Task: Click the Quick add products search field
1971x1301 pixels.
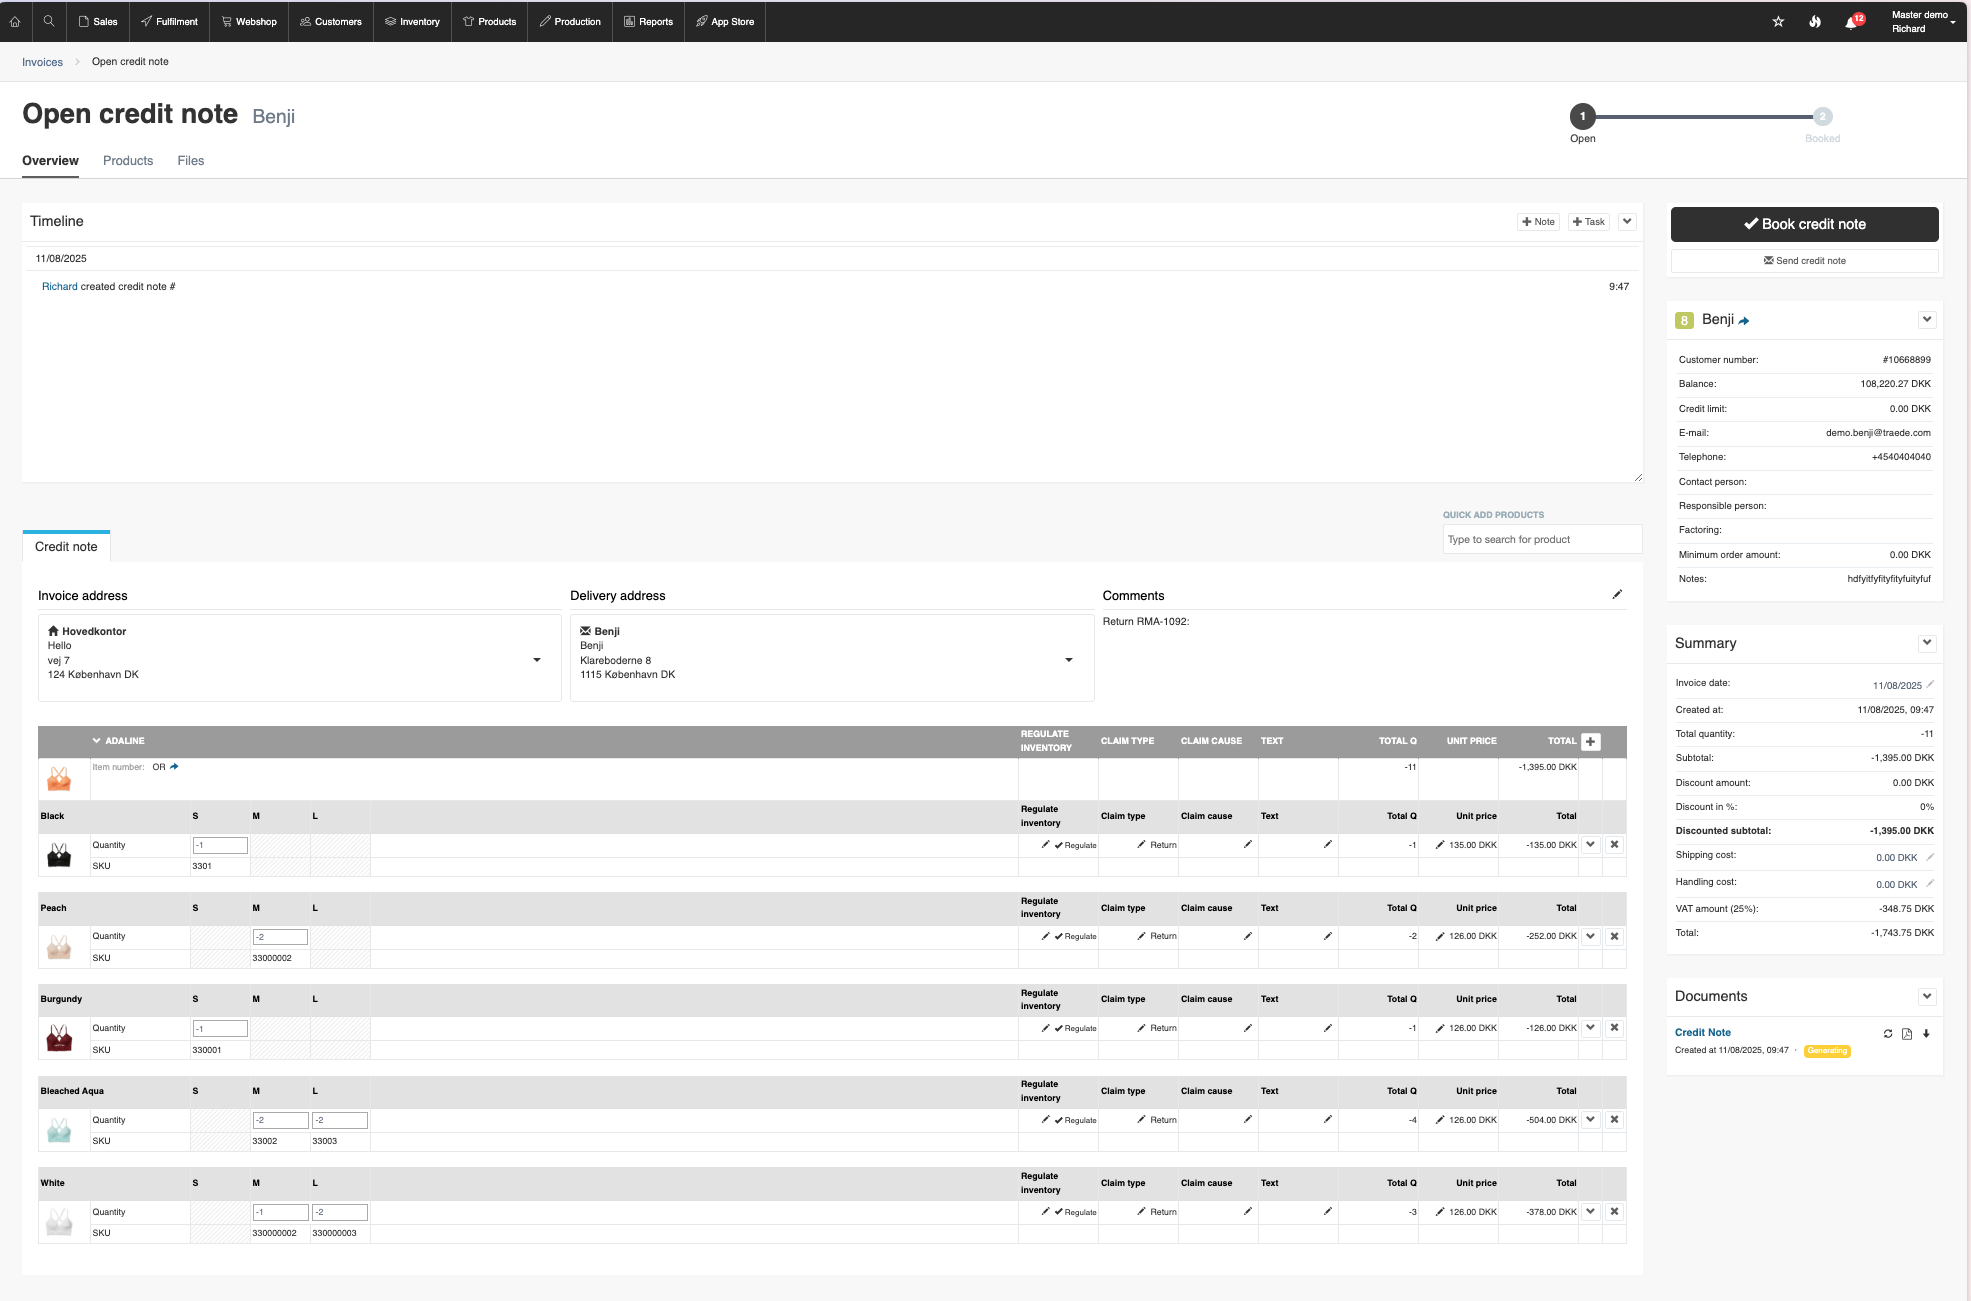Action: [1541, 540]
